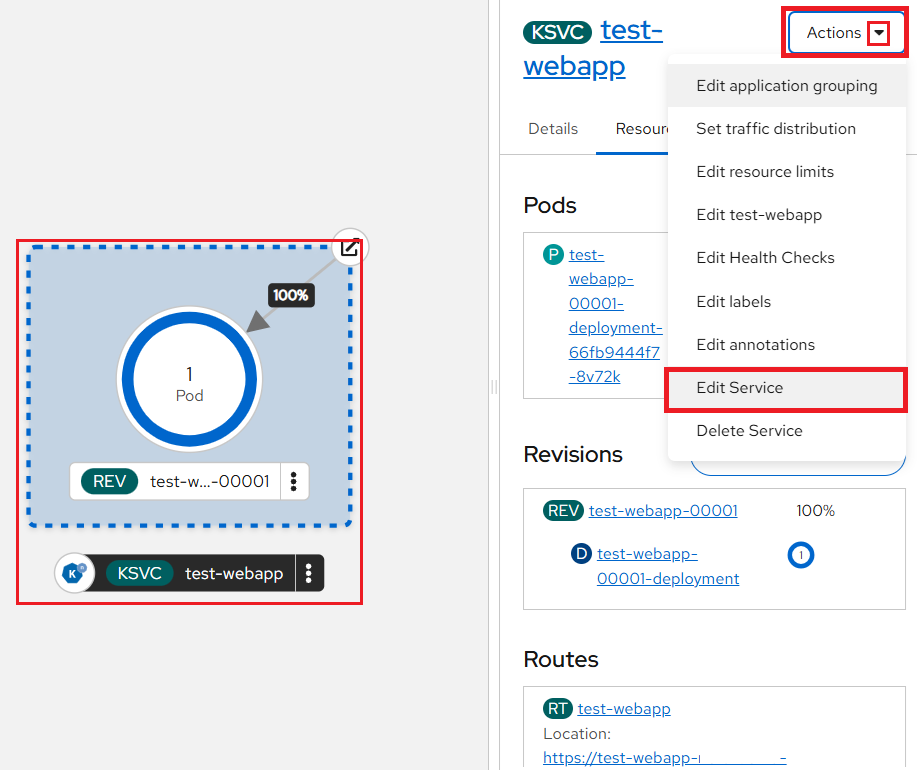
Task: Select Delete Service from Actions menu
Action: (x=749, y=431)
